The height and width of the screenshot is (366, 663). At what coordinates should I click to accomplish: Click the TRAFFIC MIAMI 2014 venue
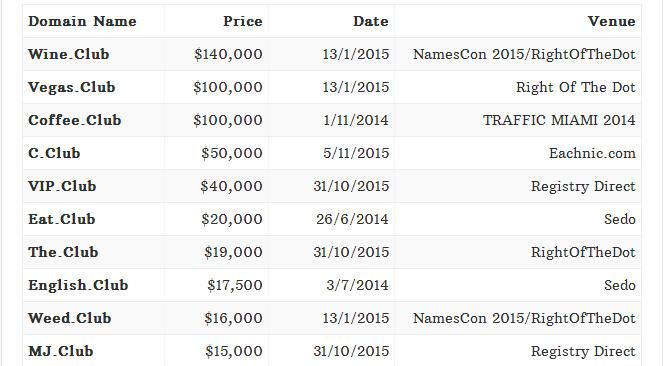pos(559,120)
